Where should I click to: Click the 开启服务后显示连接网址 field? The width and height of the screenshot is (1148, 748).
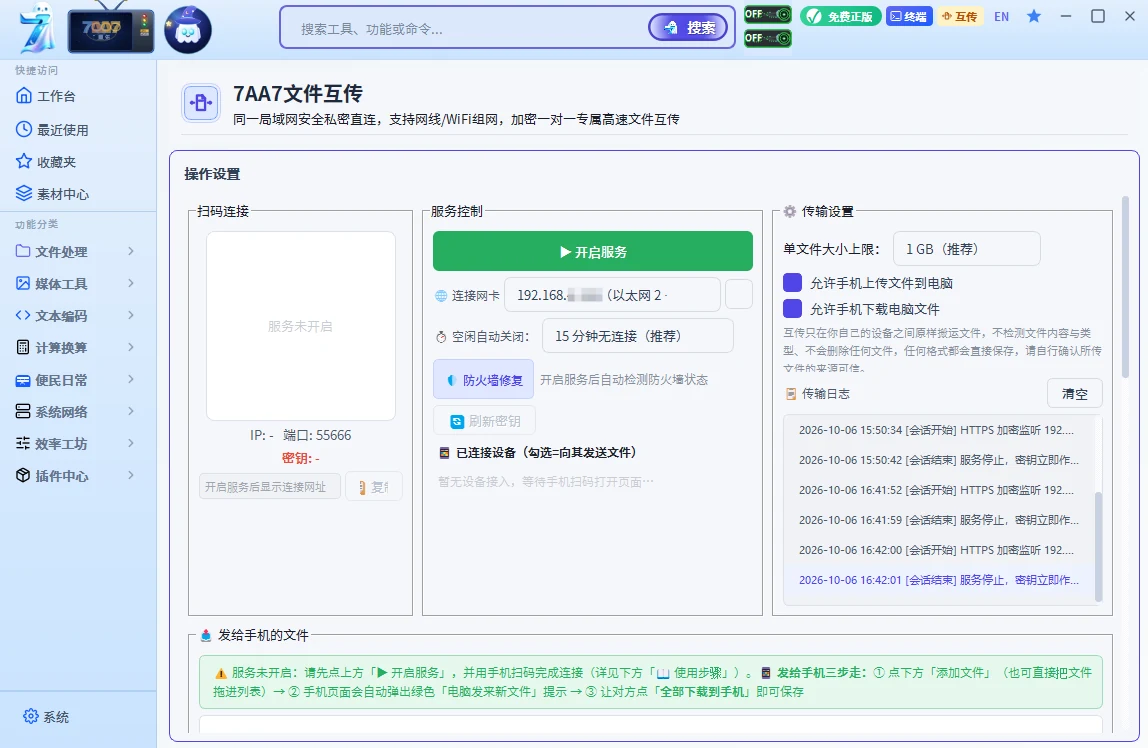point(269,487)
